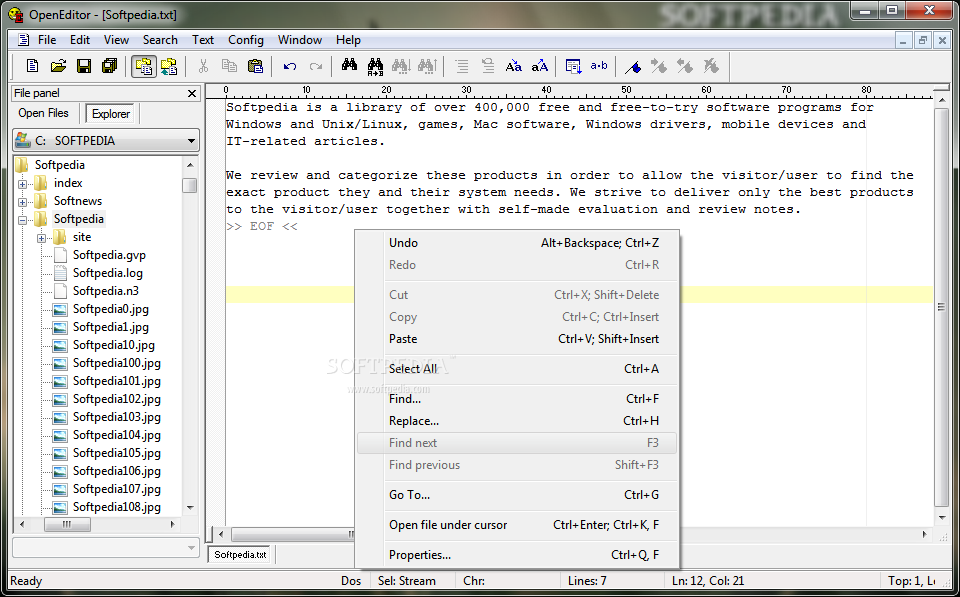Screen dimensions: 960x597
Task: Click the Replace binoculars A→B icon
Action: tap(375, 66)
